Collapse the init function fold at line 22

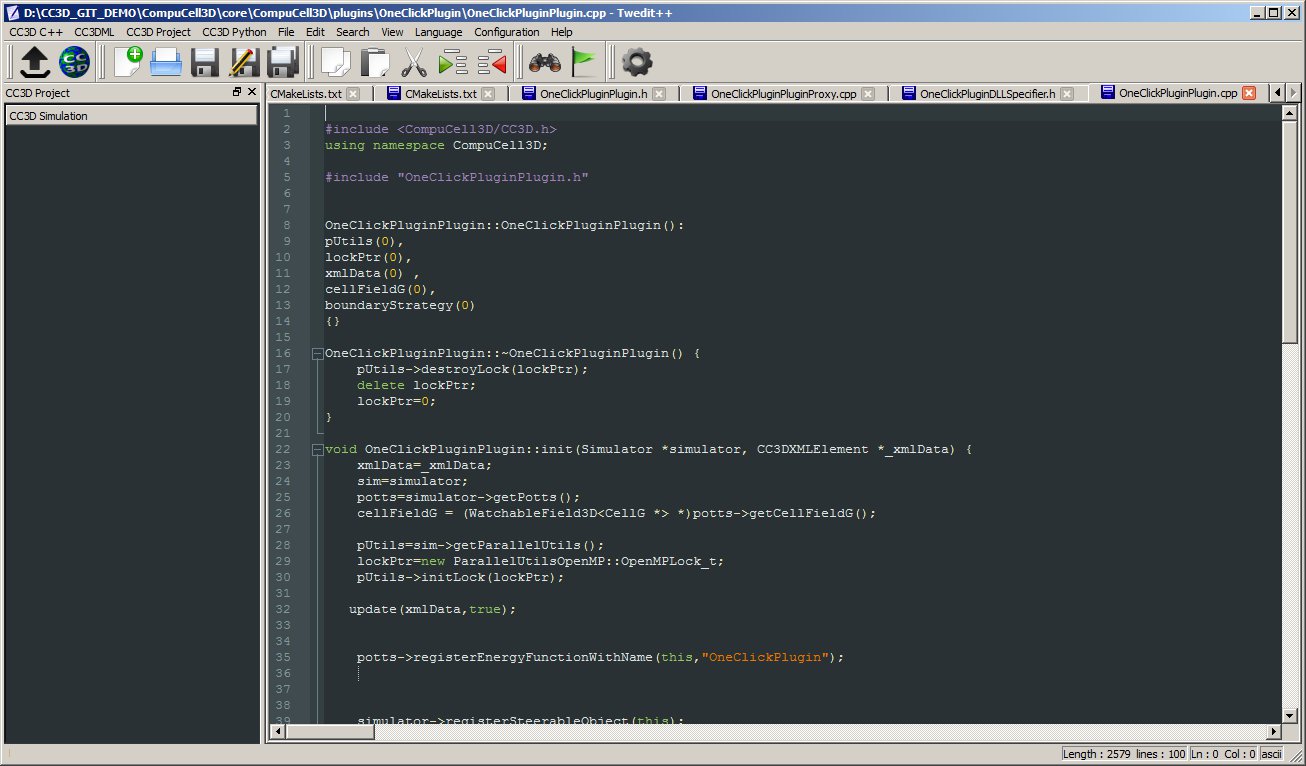317,449
